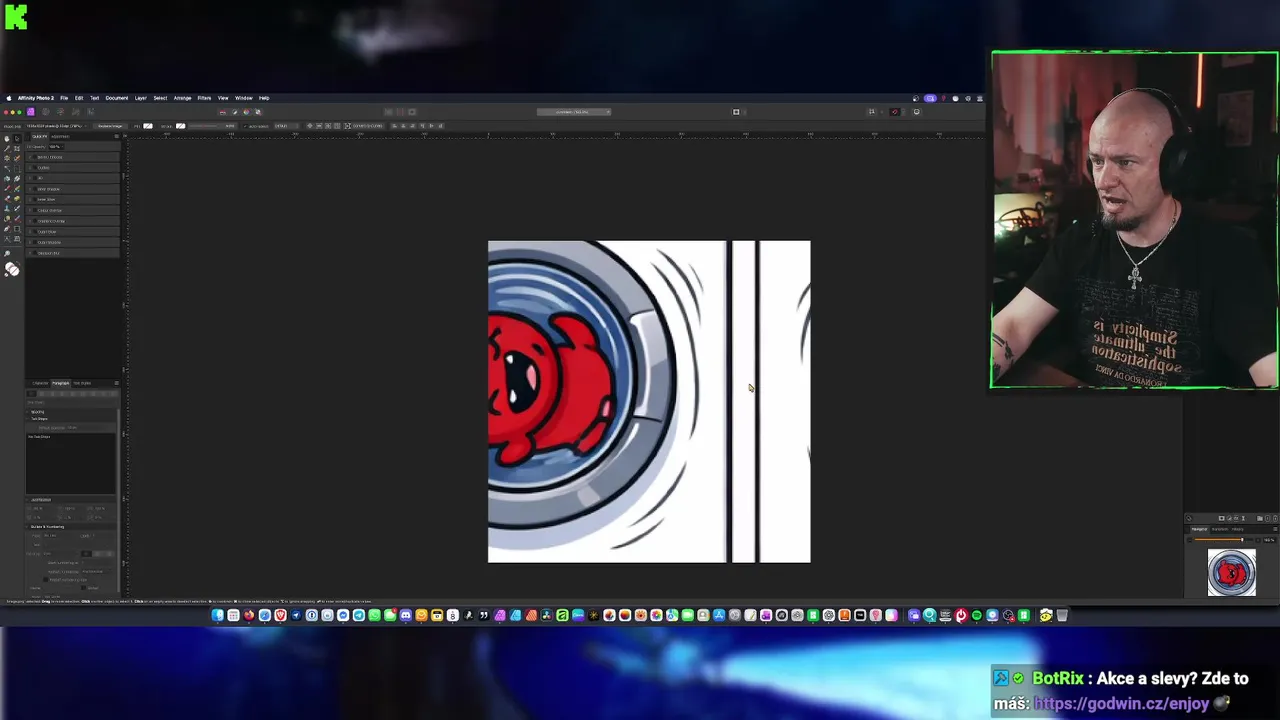Switch to the Adjustment tab
The height and width of the screenshot is (720, 1280).
[x=60, y=136]
